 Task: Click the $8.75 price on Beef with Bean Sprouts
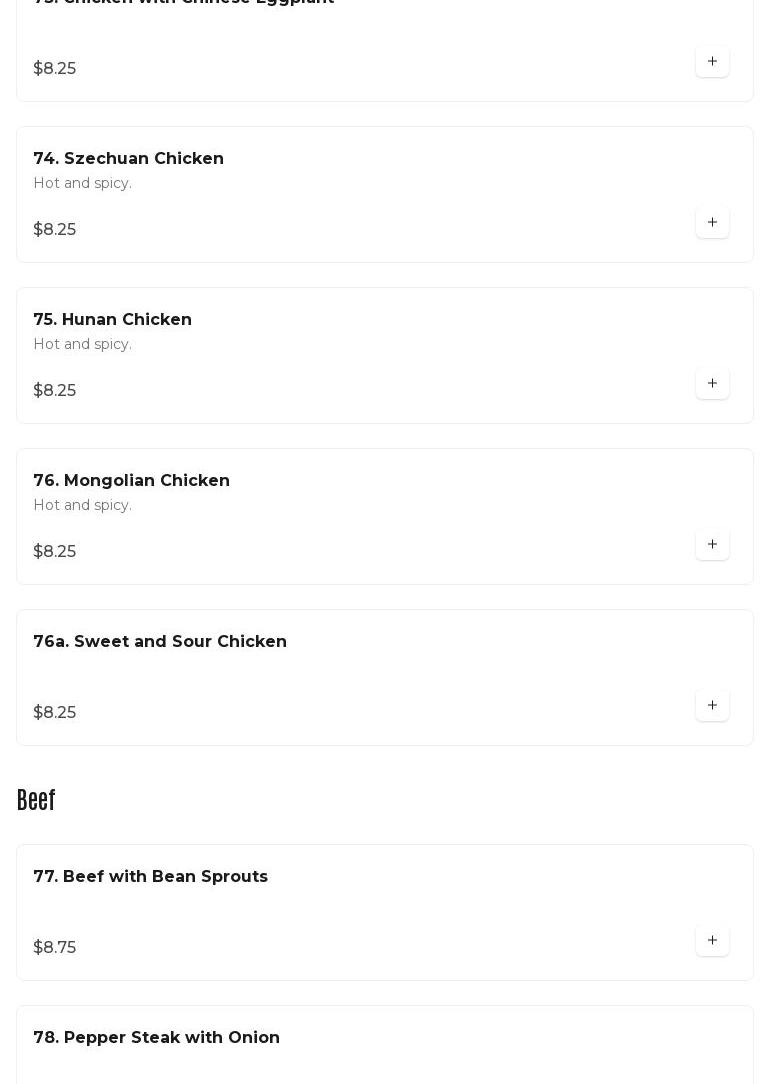click(x=55, y=947)
